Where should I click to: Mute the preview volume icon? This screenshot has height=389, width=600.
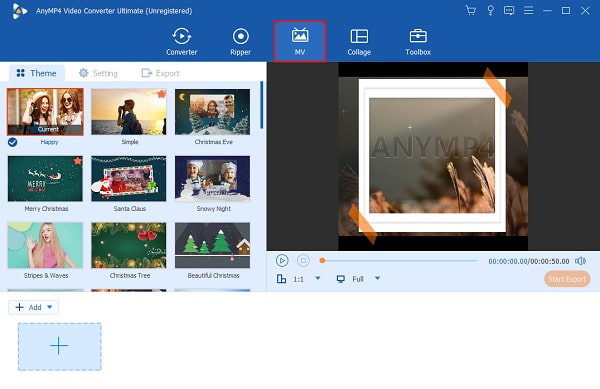(x=580, y=261)
